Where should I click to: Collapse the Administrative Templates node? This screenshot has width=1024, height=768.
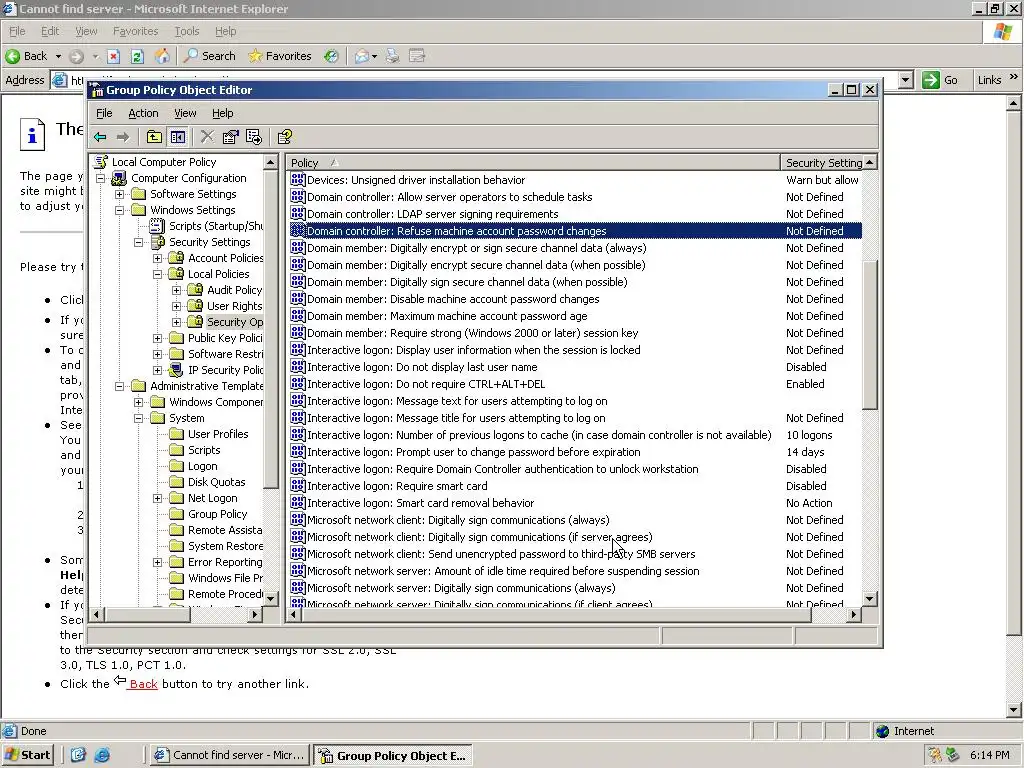tap(120, 386)
